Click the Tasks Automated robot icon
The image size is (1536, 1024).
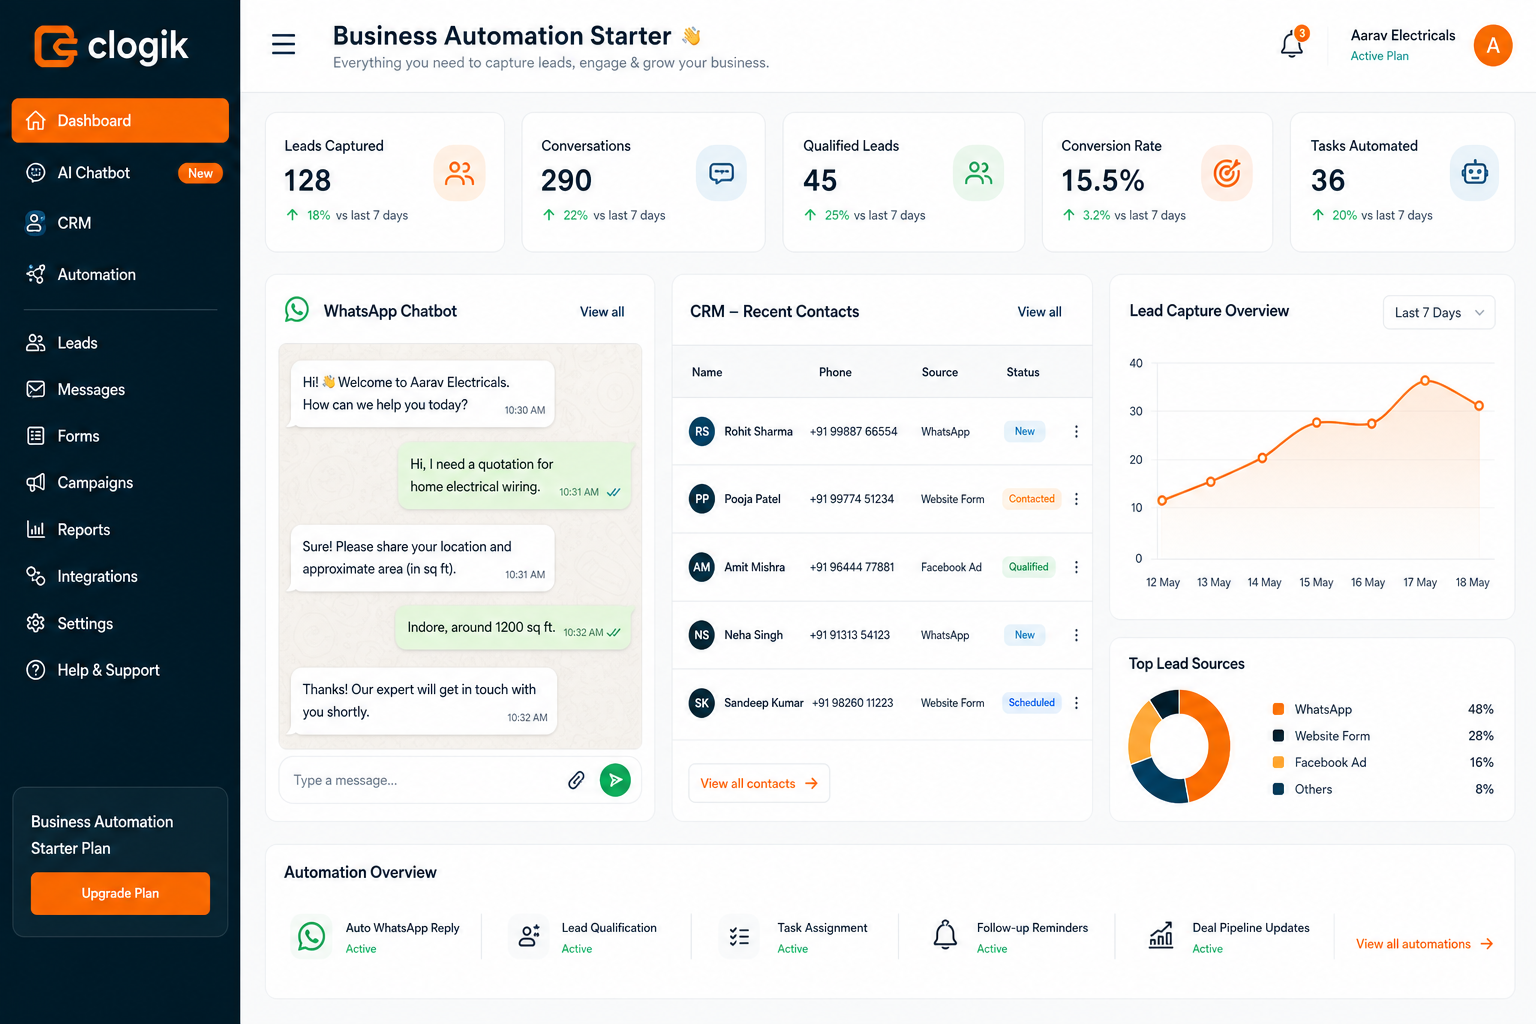1474,174
